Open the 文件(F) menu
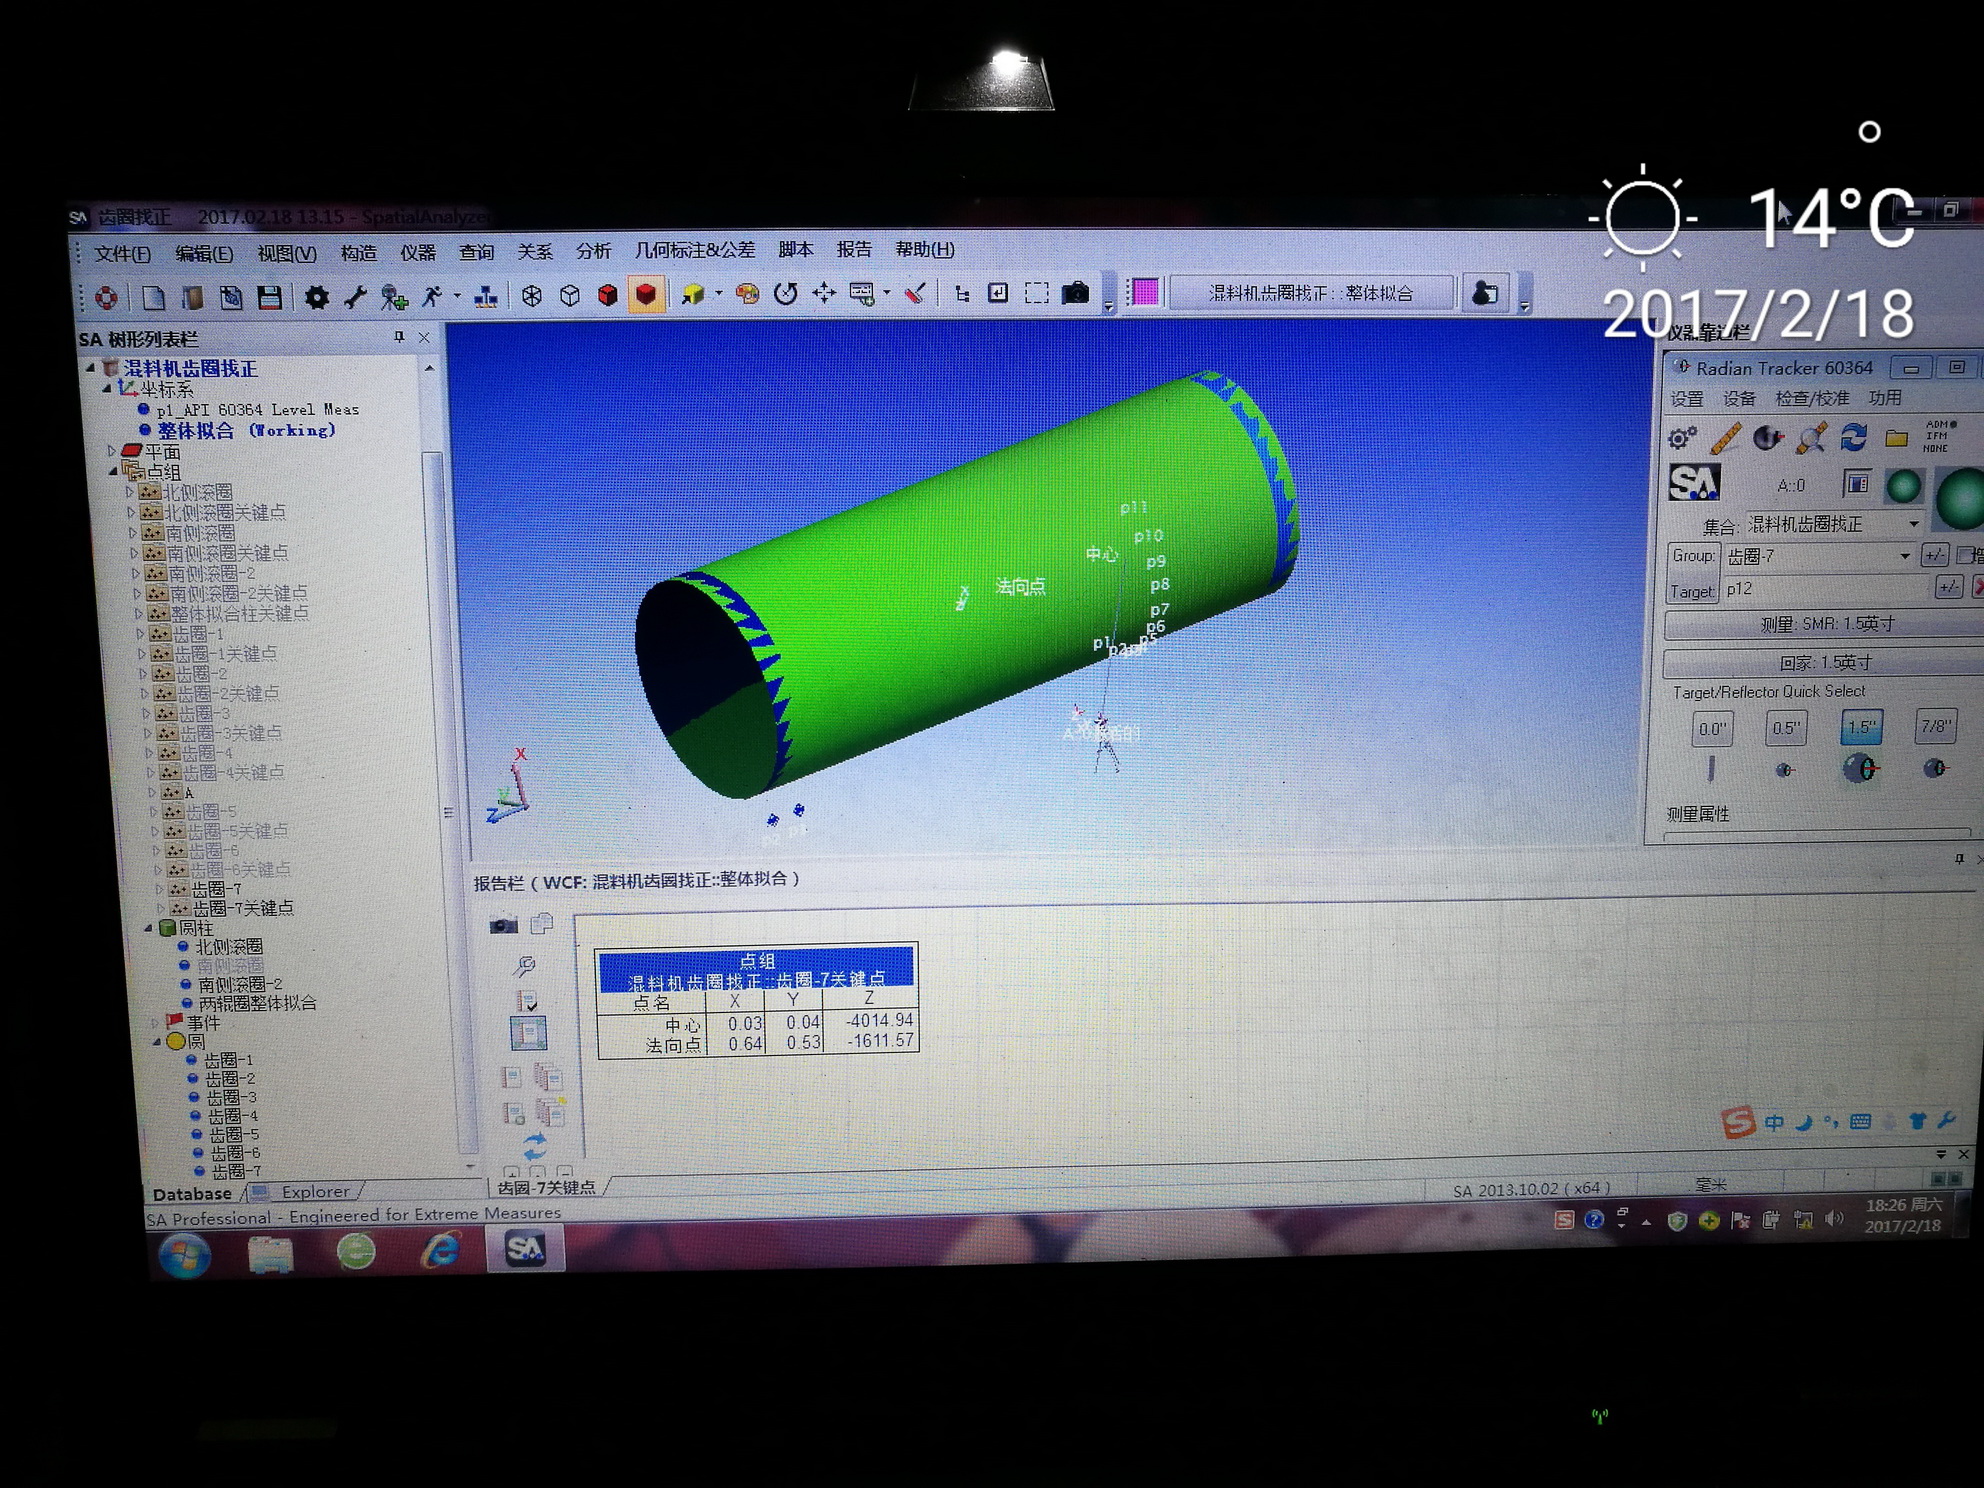The width and height of the screenshot is (1984, 1488). pos(122,254)
